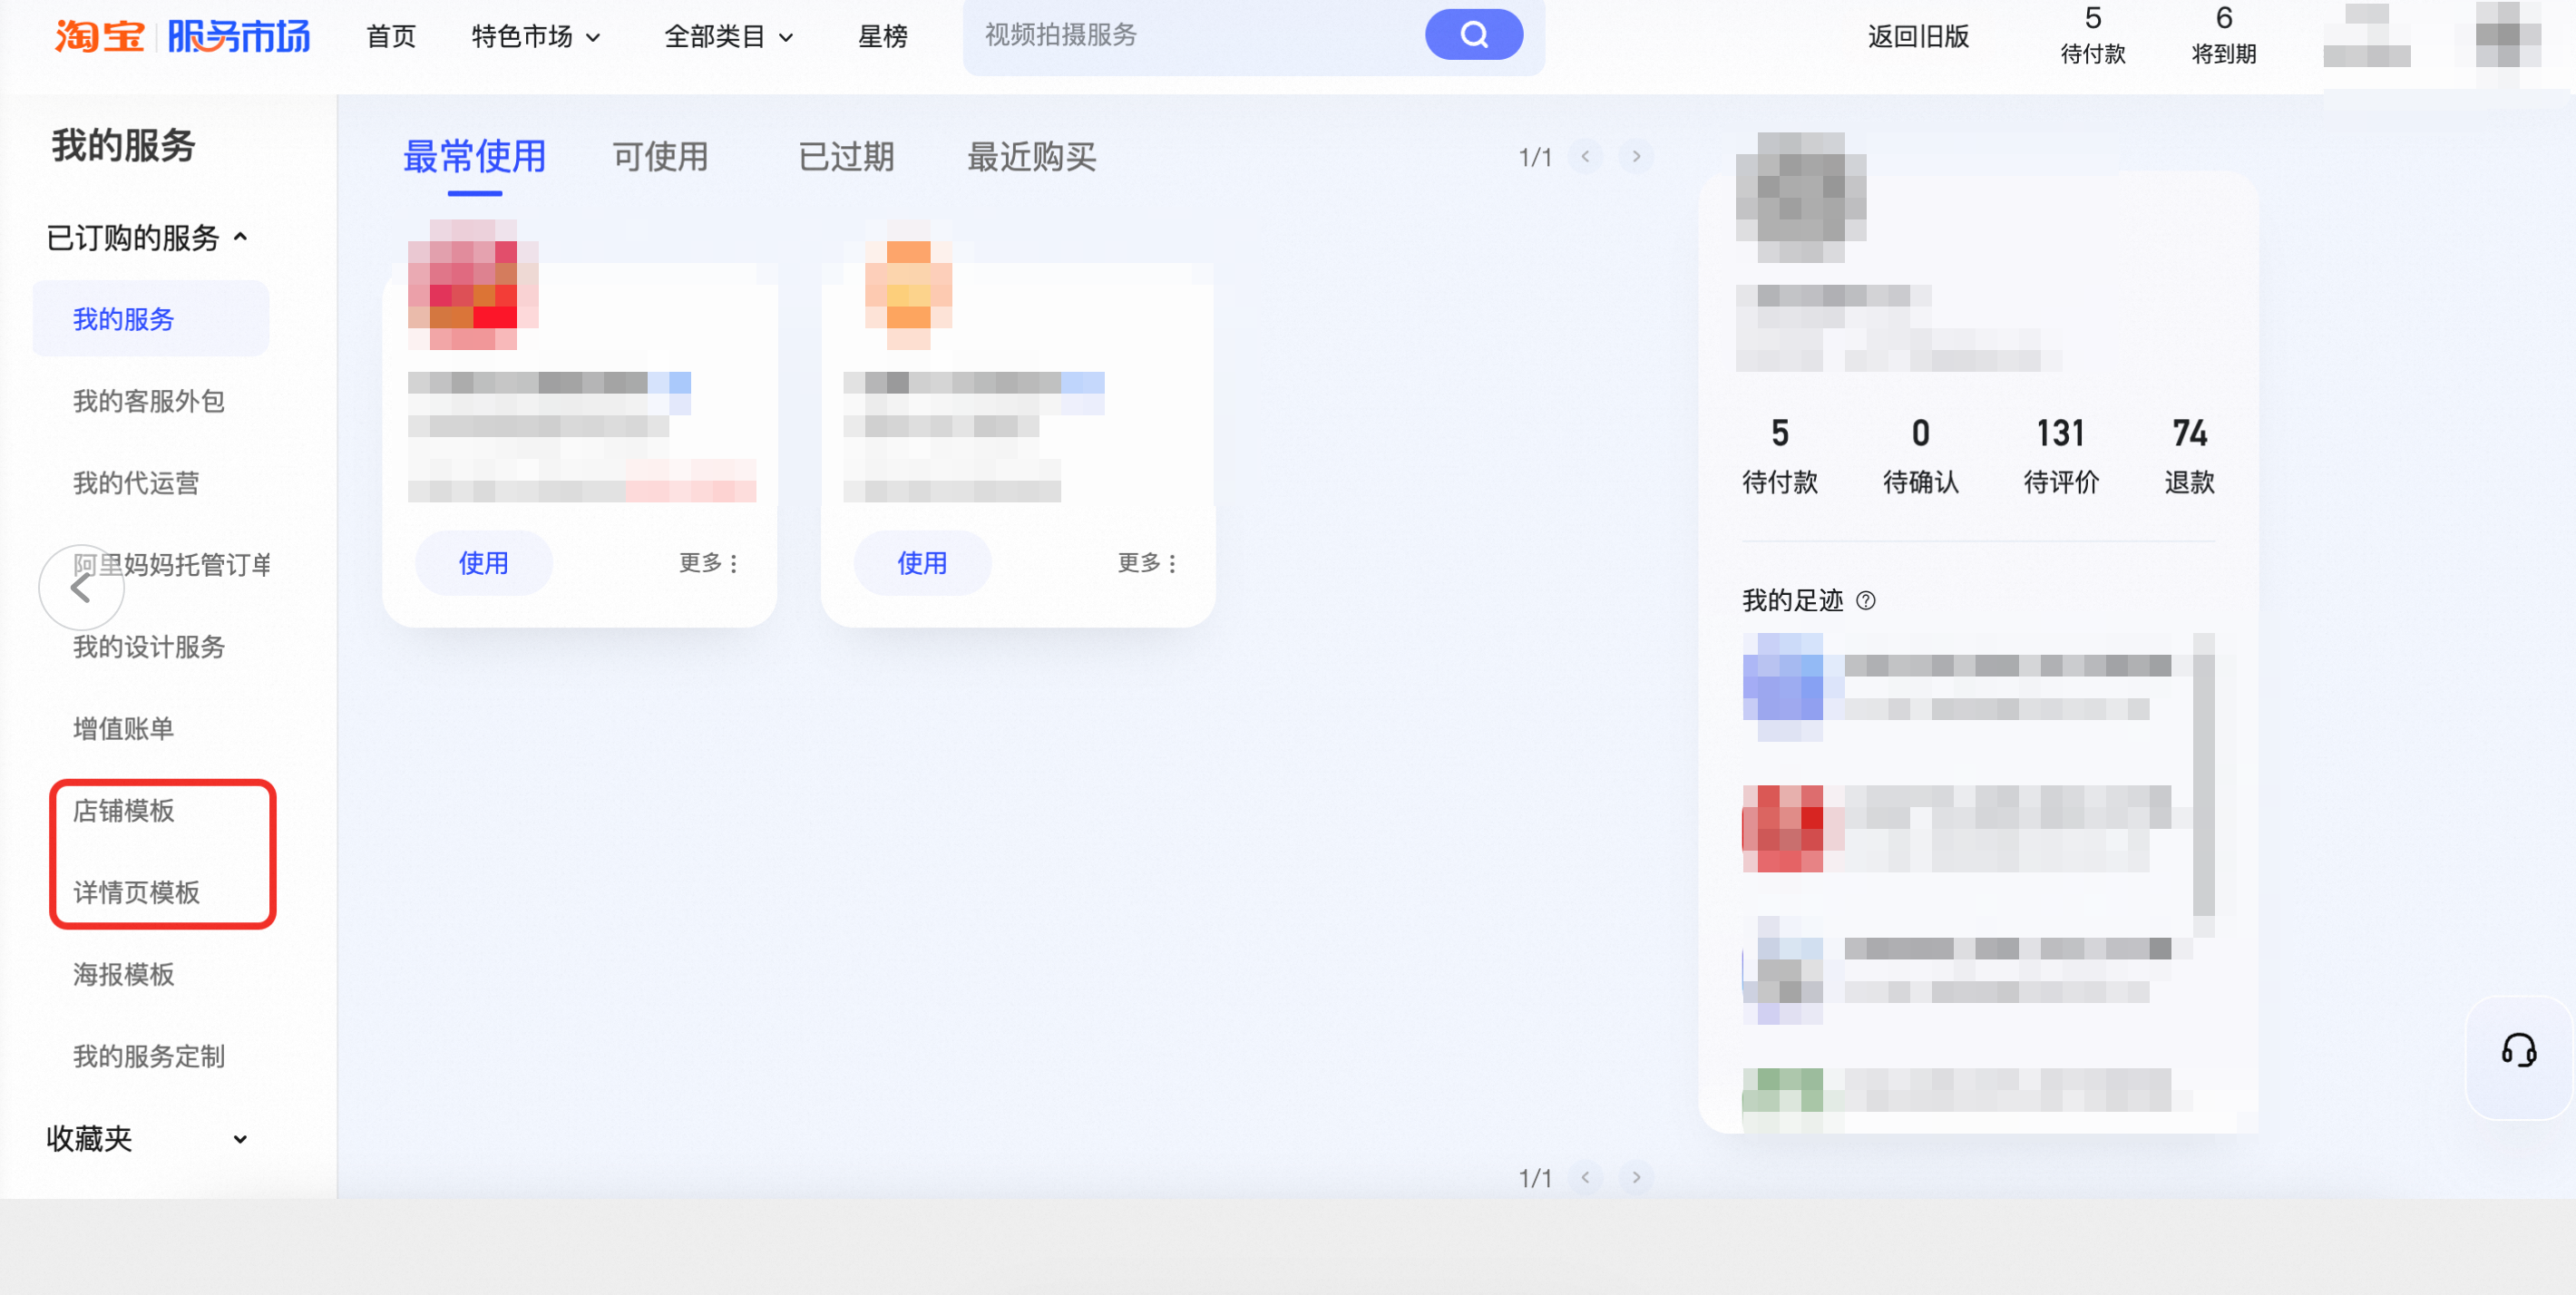Viewport: 2576px width, 1295px height.
Task: Select 海报模板 in the sidebar
Action: coord(123,974)
